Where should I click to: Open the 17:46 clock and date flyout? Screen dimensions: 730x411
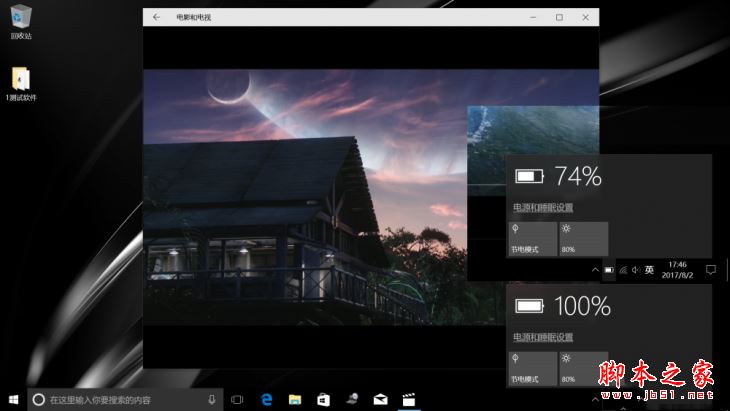(x=677, y=270)
